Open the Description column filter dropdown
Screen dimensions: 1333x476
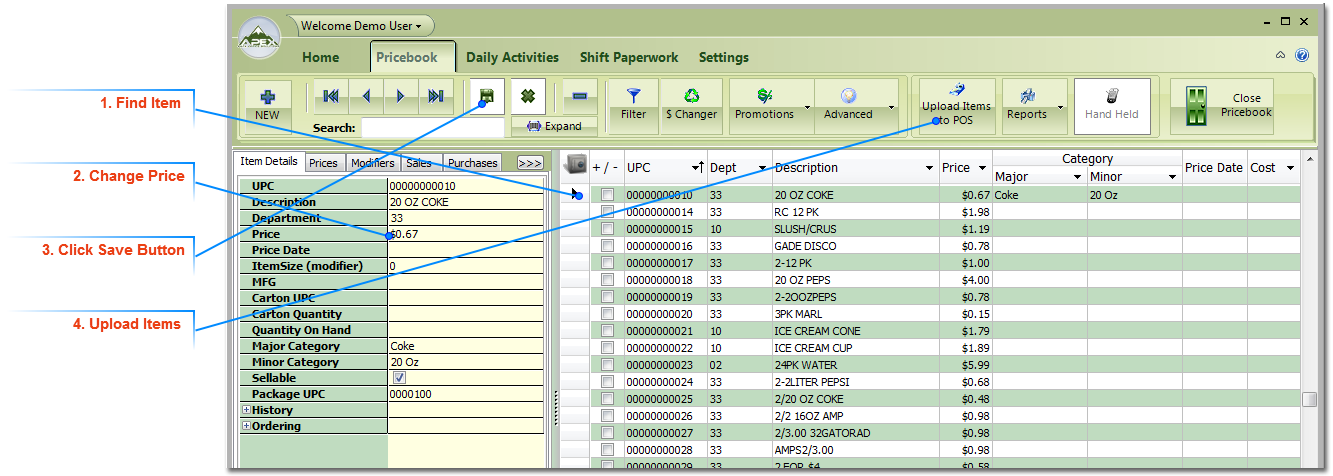[930, 168]
